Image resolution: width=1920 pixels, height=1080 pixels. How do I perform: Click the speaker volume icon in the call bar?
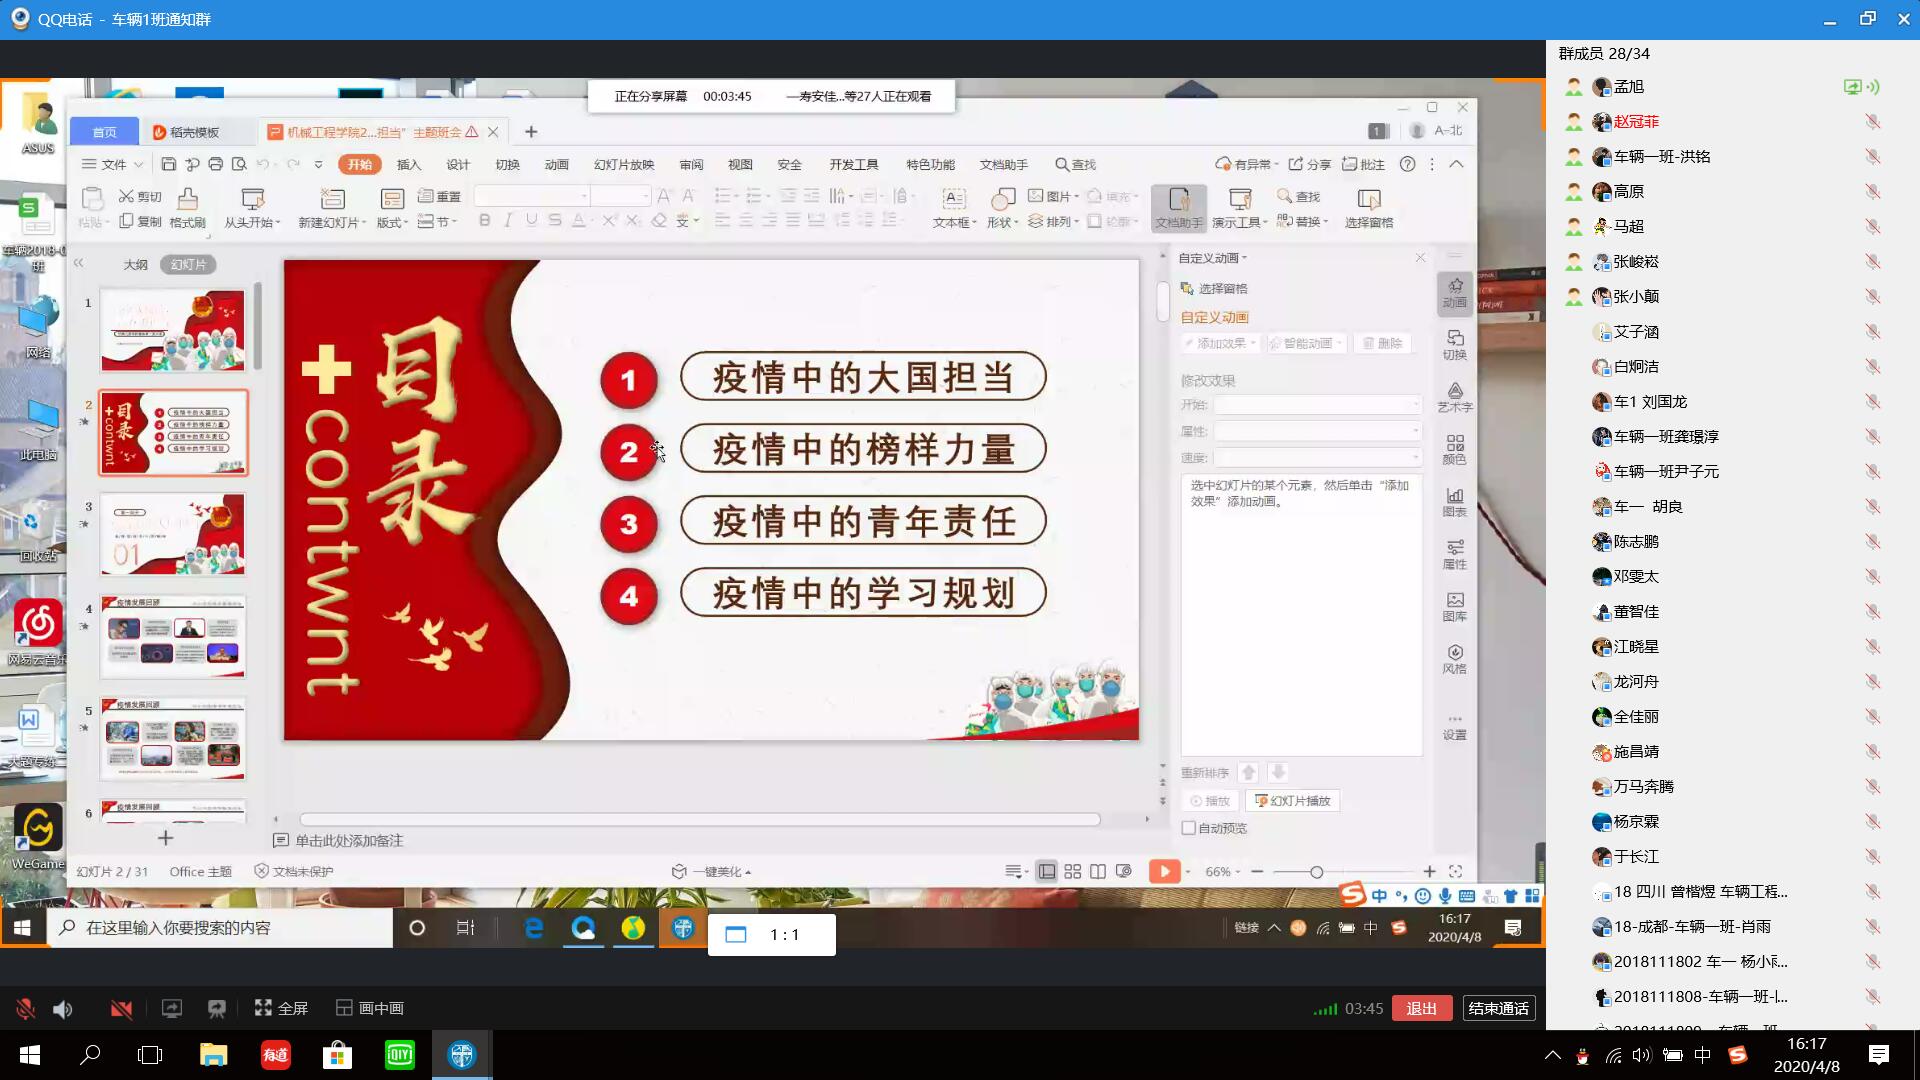tap(63, 1009)
